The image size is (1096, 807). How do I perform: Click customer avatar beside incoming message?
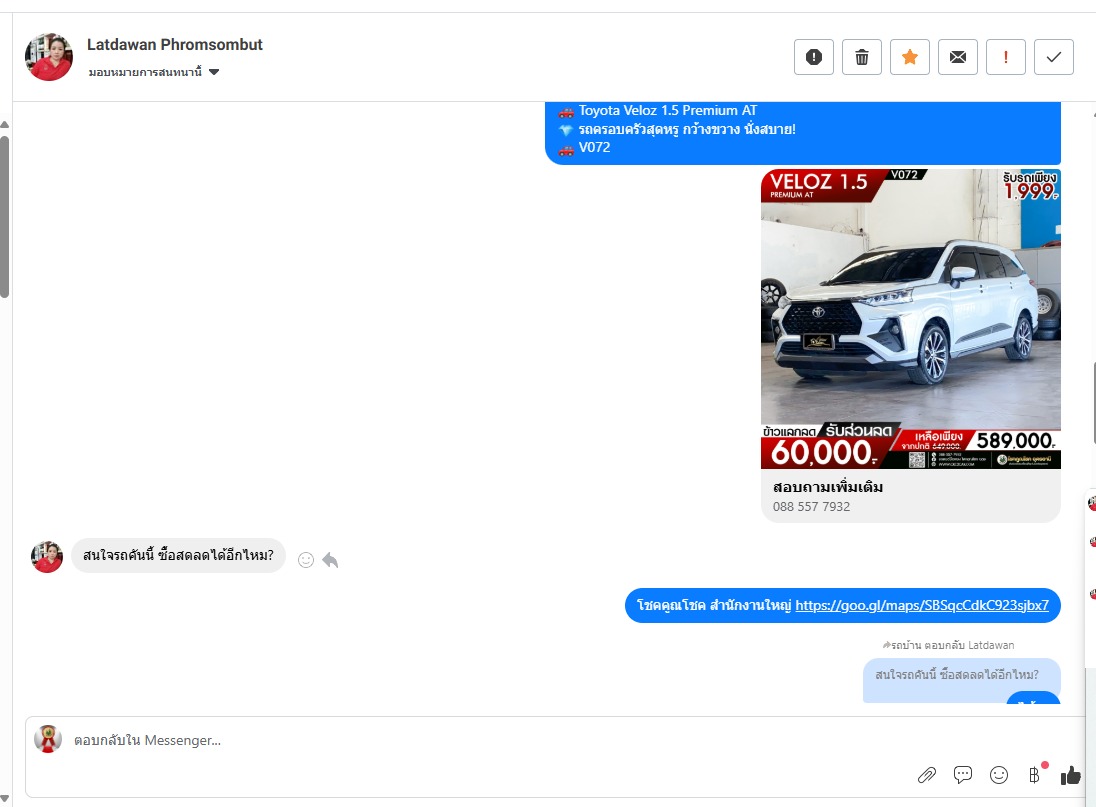click(x=47, y=557)
